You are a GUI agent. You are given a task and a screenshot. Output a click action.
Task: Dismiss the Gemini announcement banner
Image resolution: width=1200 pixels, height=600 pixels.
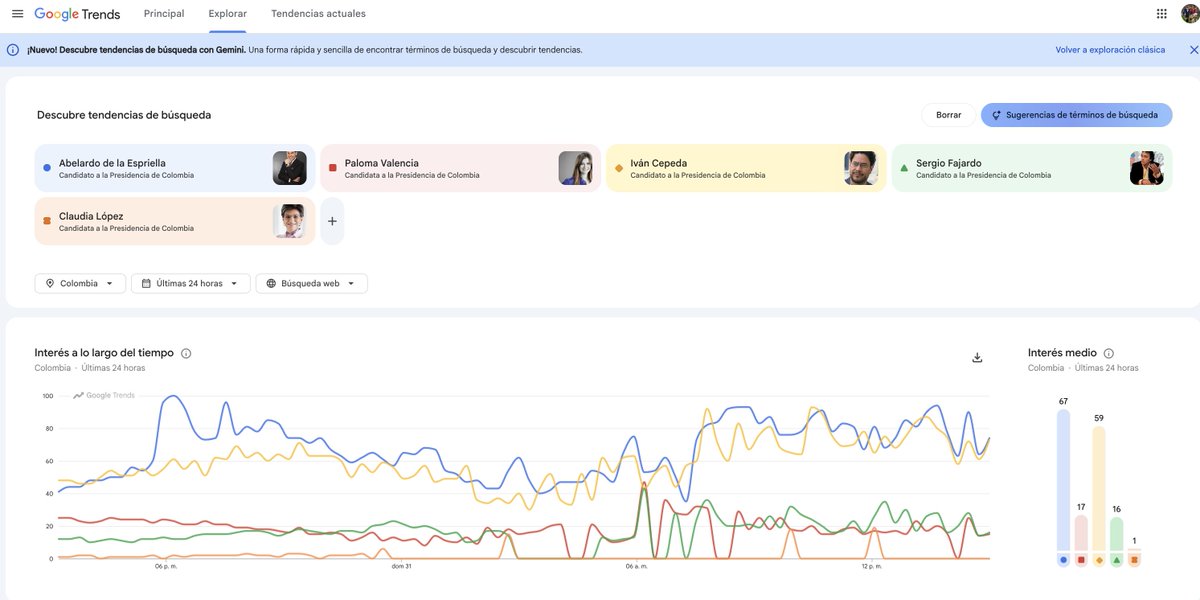click(1193, 50)
